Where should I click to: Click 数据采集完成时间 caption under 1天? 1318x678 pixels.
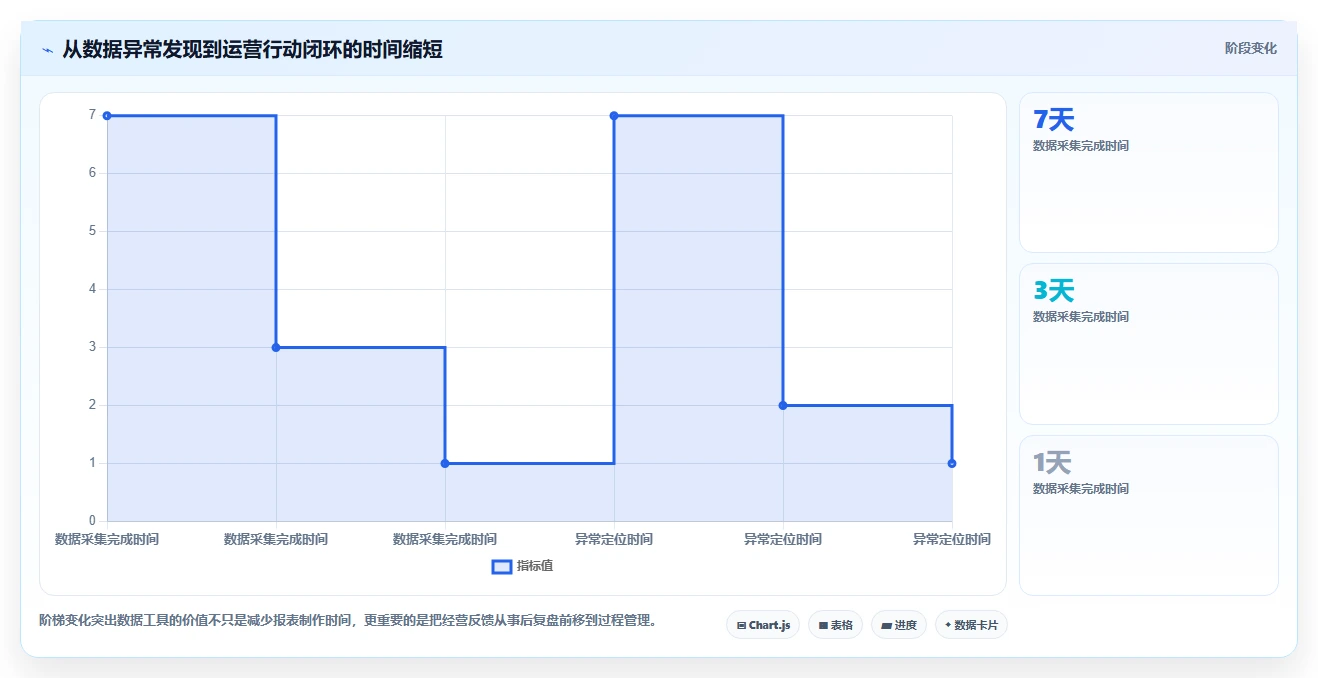coord(1081,489)
